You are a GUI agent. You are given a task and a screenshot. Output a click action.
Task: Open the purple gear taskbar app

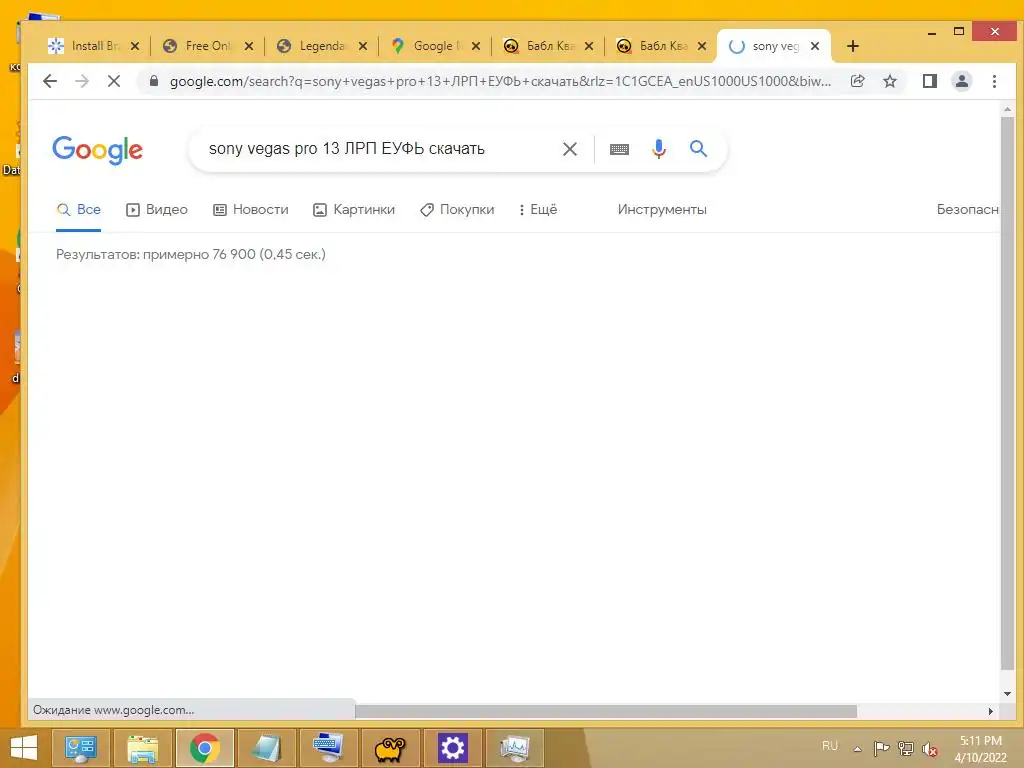point(453,748)
